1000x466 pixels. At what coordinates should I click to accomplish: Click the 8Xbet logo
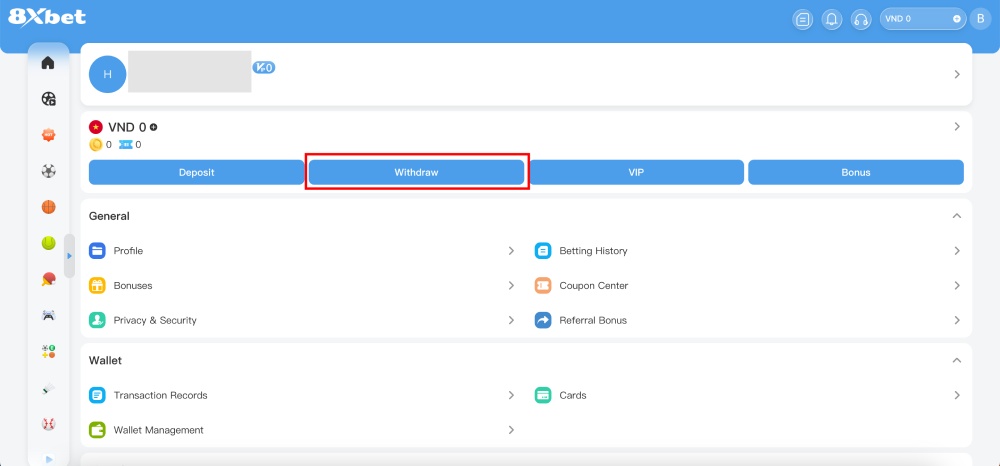(47, 17)
